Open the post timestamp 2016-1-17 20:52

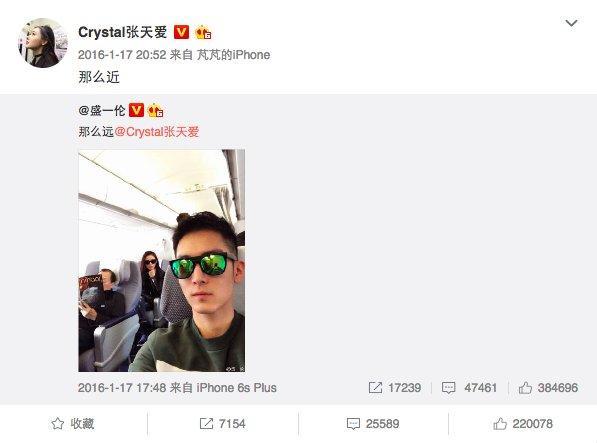(122, 55)
